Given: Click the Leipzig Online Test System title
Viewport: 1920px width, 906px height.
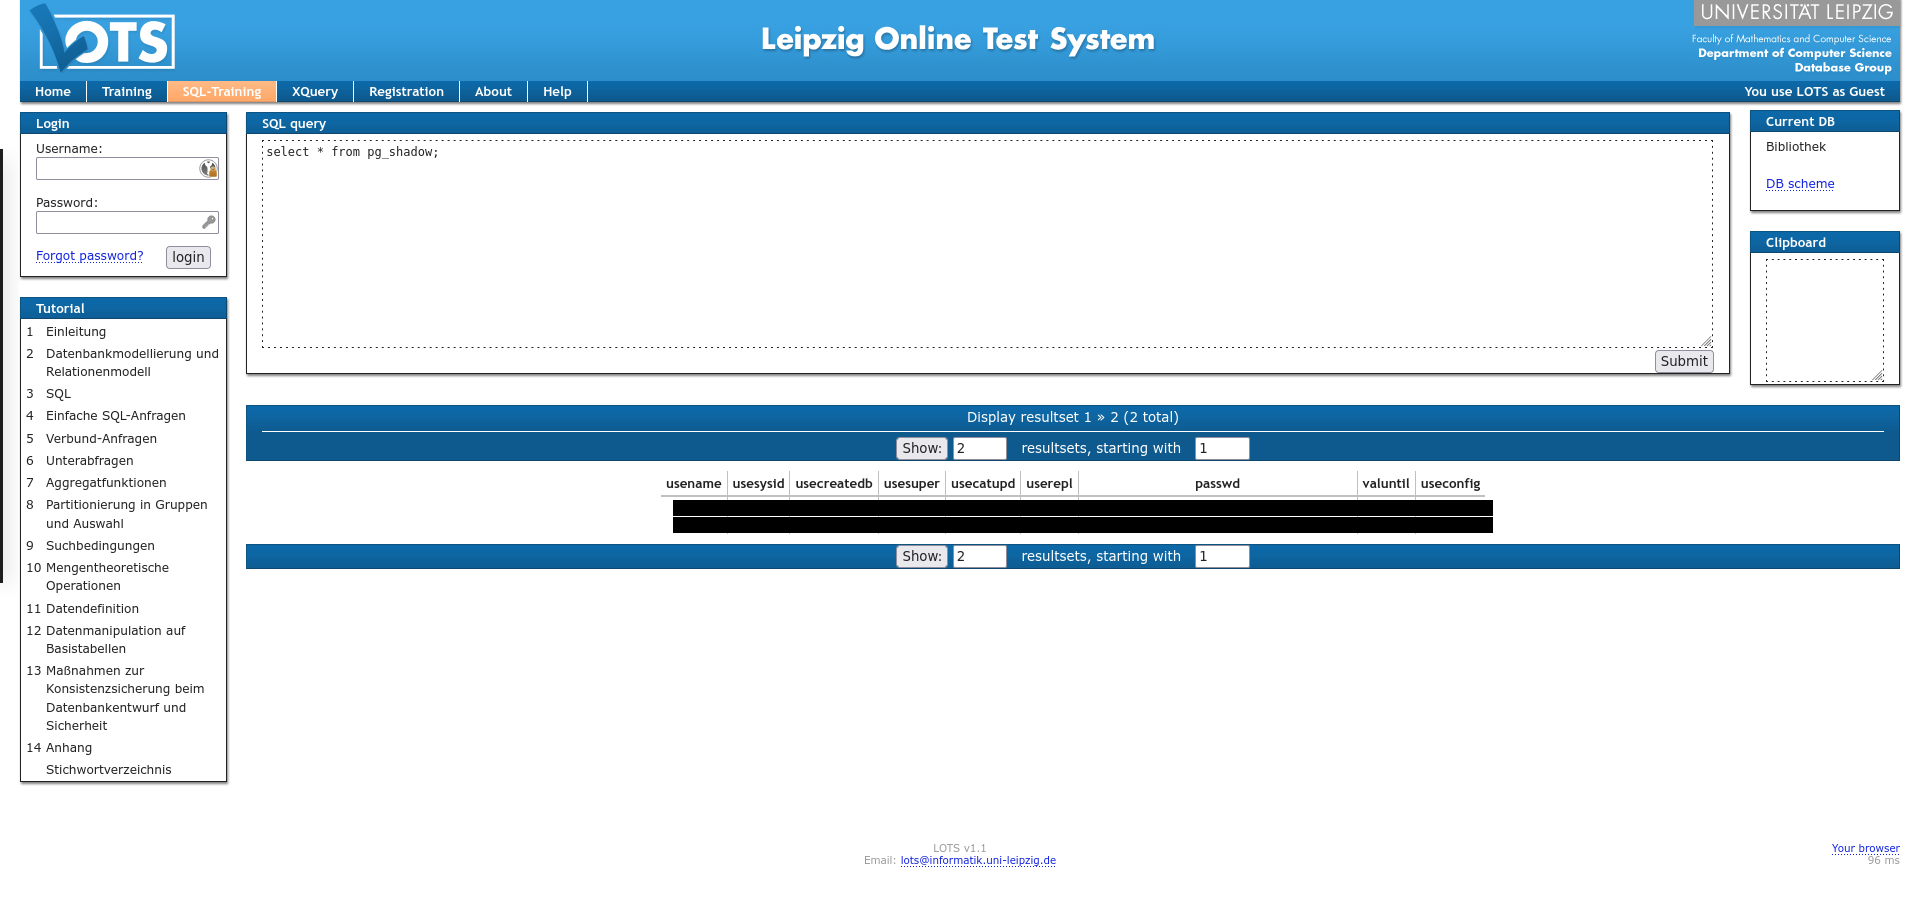Looking at the screenshot, I should click(x=958, y=40).
